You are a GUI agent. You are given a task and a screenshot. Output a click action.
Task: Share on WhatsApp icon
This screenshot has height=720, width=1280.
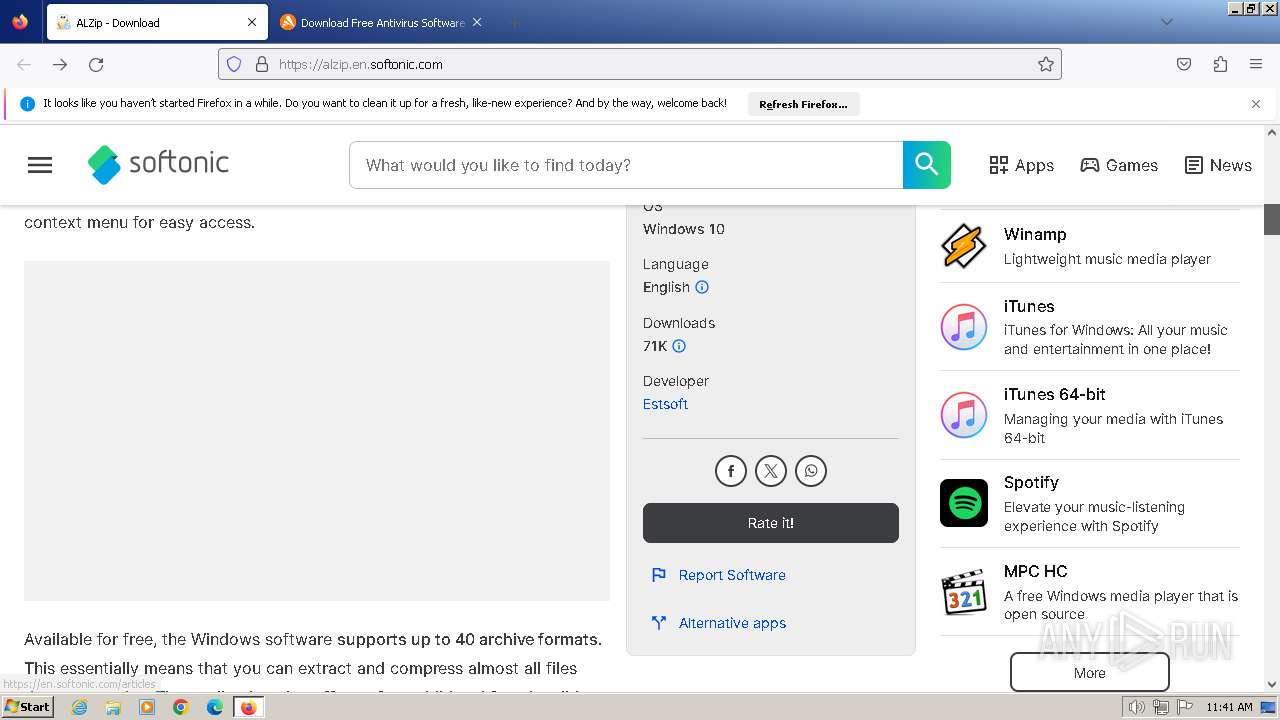click(x=811, y=471)
